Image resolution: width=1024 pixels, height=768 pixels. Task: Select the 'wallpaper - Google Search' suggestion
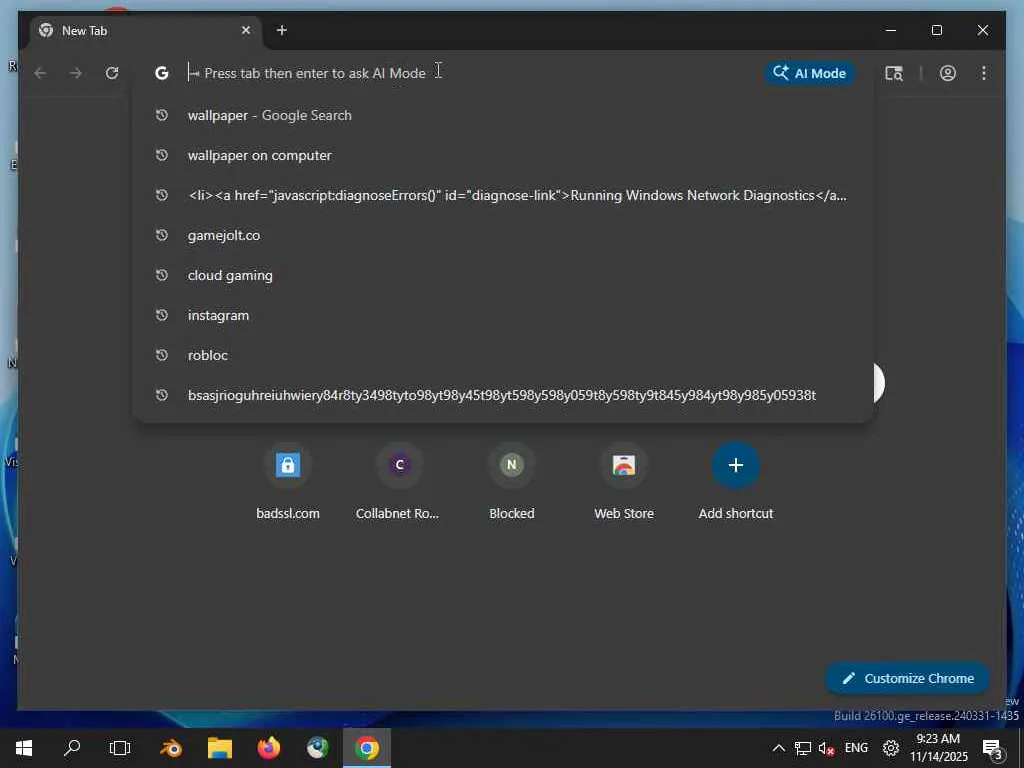click(x=503, y=116)
